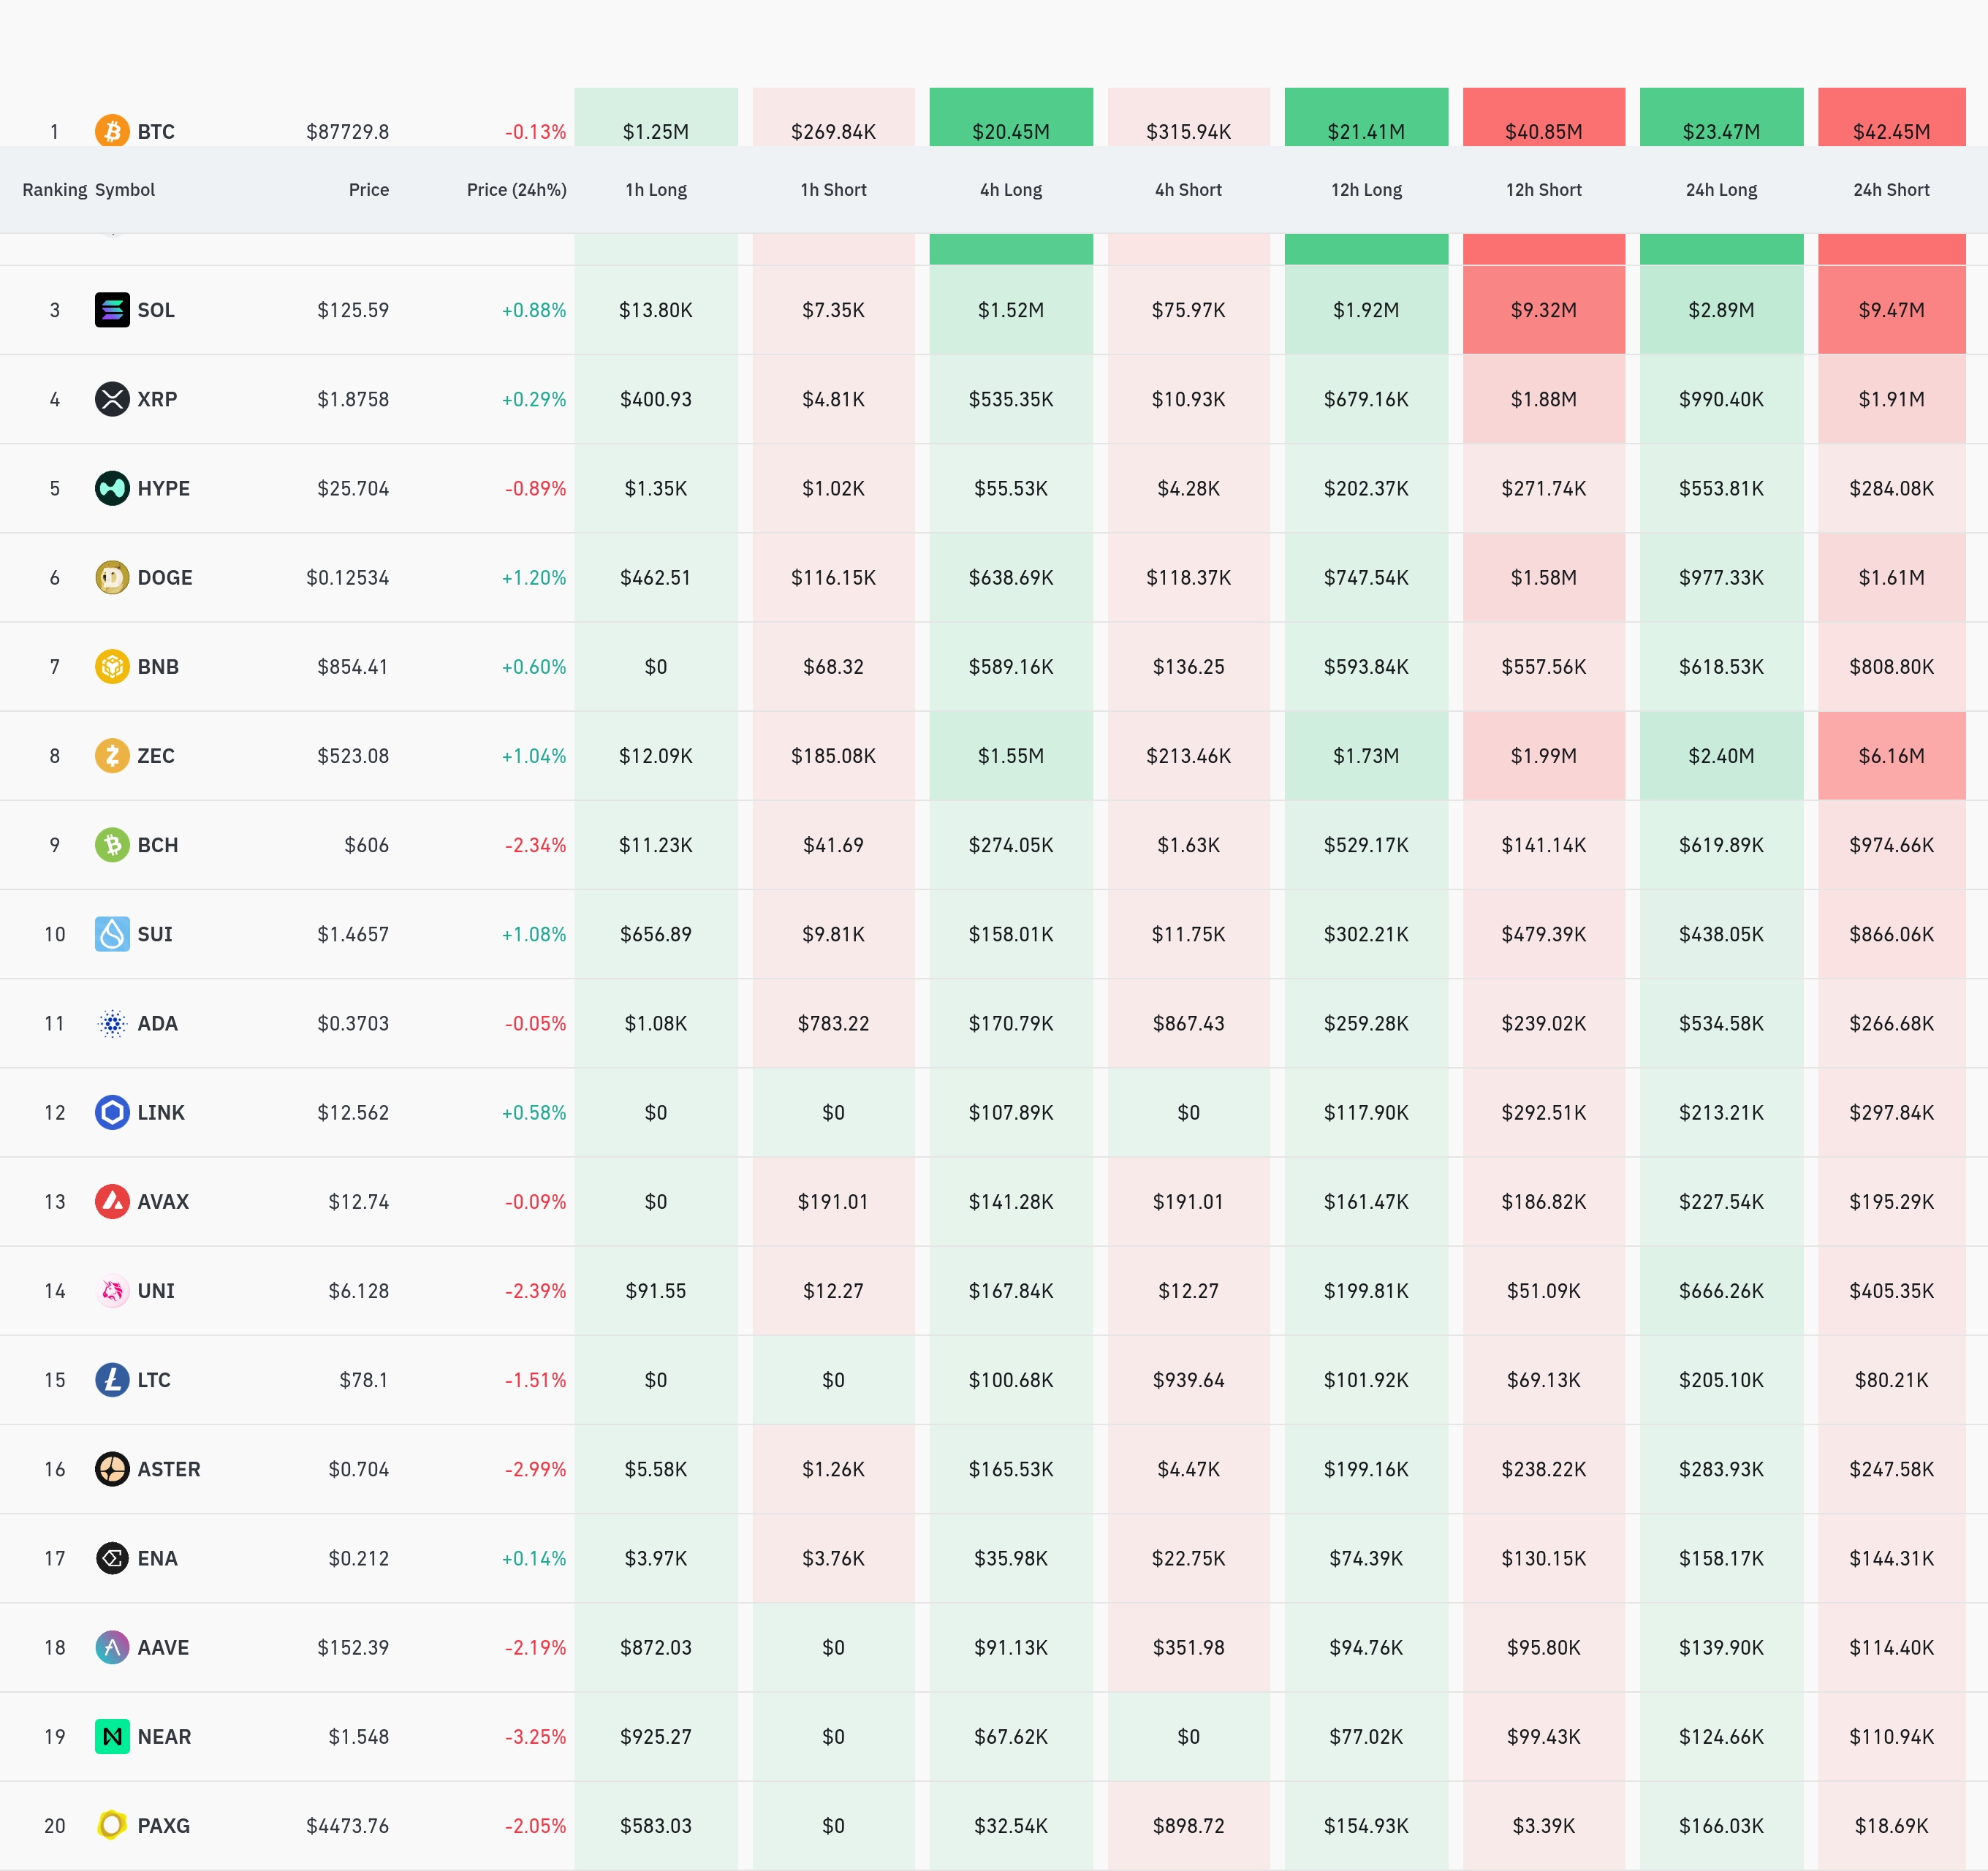Click ZEC 24h Short cell $6.16M
1988x1871 pixels.
(1890, 755)
